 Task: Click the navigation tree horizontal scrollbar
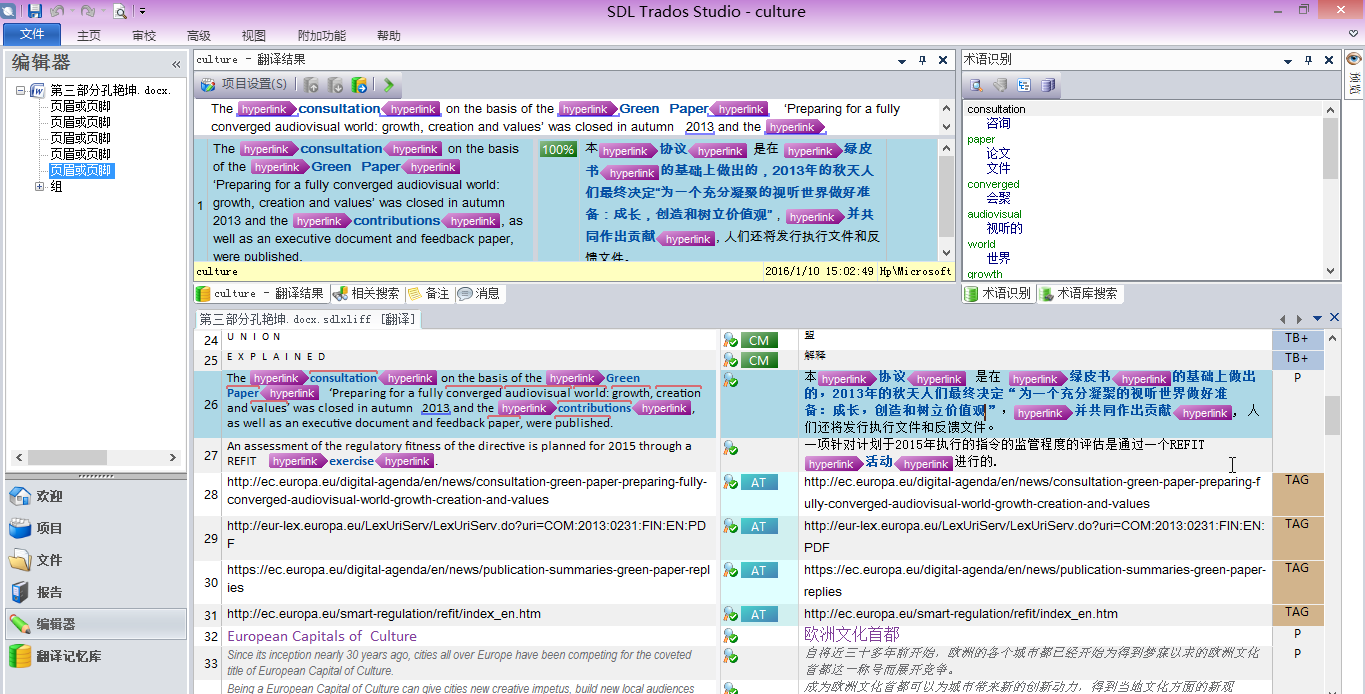pyautogui.click(x=95, y=457)
